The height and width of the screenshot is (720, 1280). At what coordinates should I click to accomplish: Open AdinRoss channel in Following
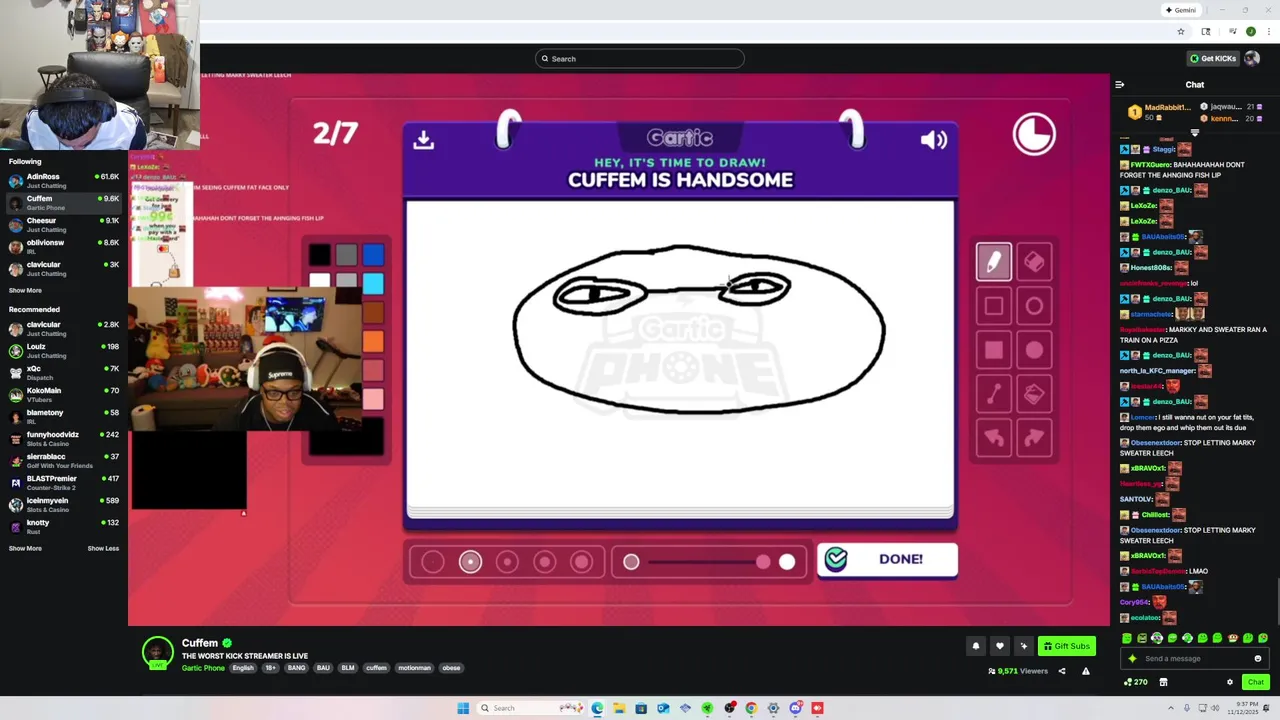coord(64,180)
